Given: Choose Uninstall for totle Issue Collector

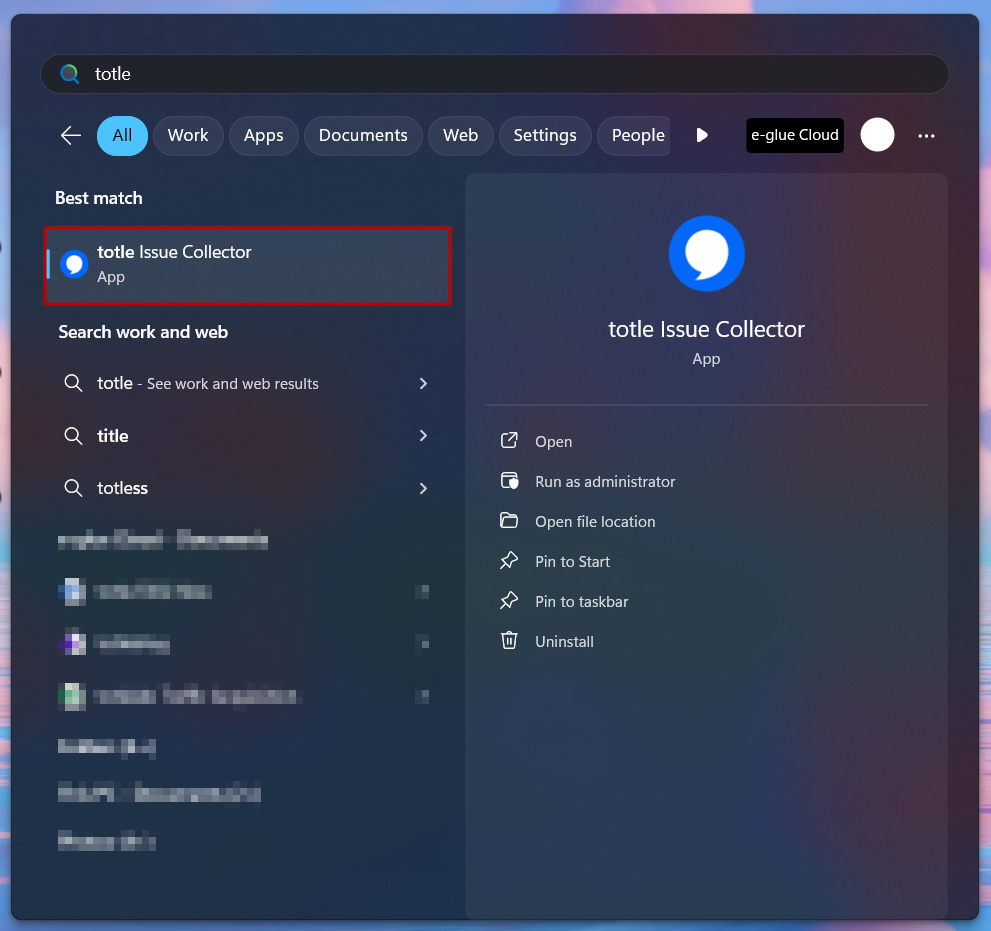Looking at the screenshot, I should [x=564, y=642].
